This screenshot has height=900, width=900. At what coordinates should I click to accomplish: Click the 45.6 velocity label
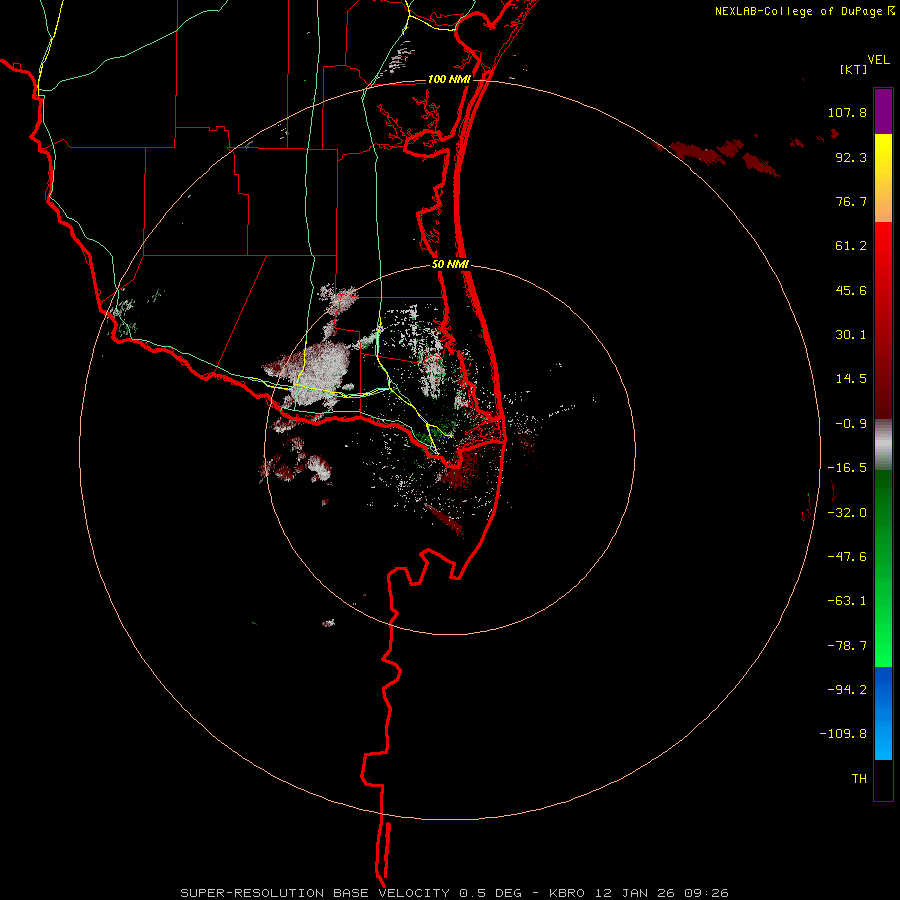point(851,290)
